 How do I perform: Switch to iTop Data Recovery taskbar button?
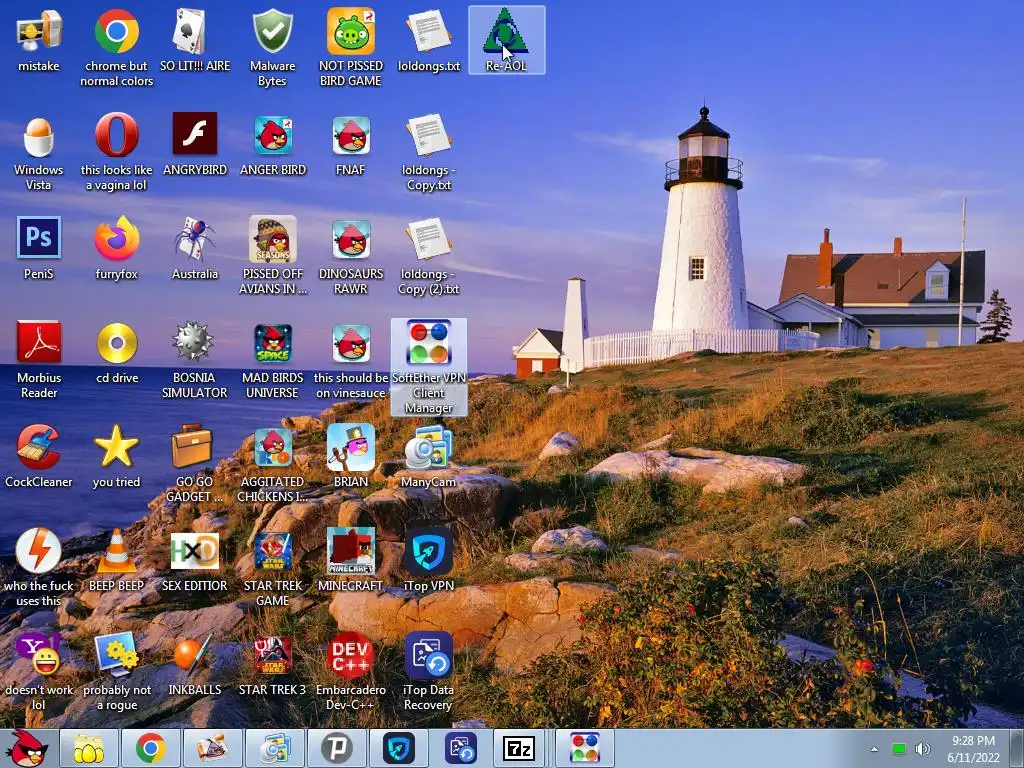point(461,748)
